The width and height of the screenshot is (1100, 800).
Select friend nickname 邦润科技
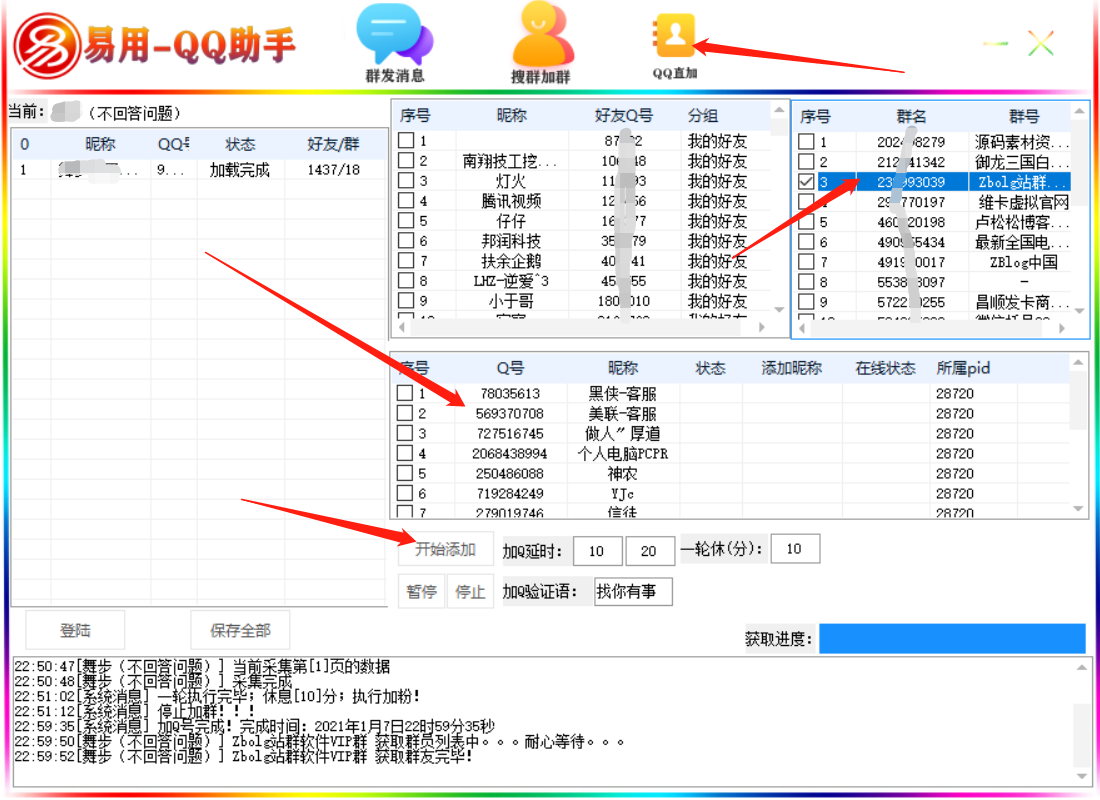[x=511, y=241]
